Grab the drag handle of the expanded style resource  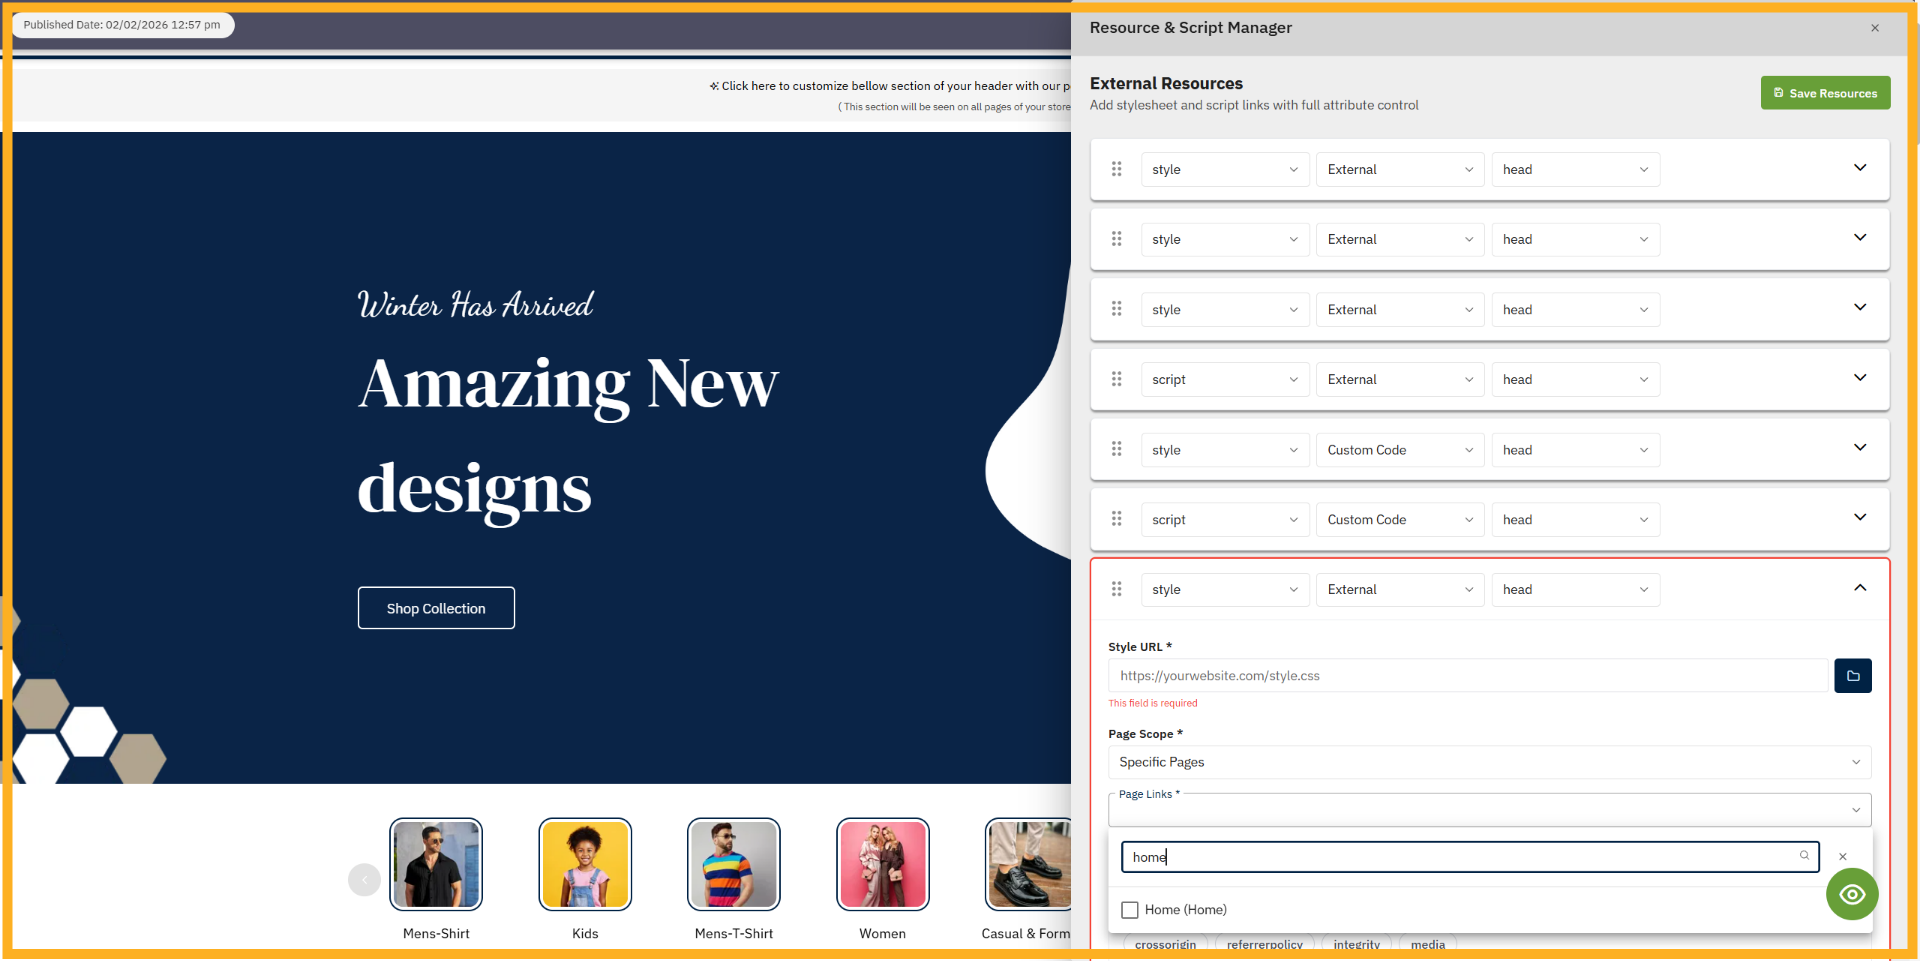click(x=1117, y=589)
